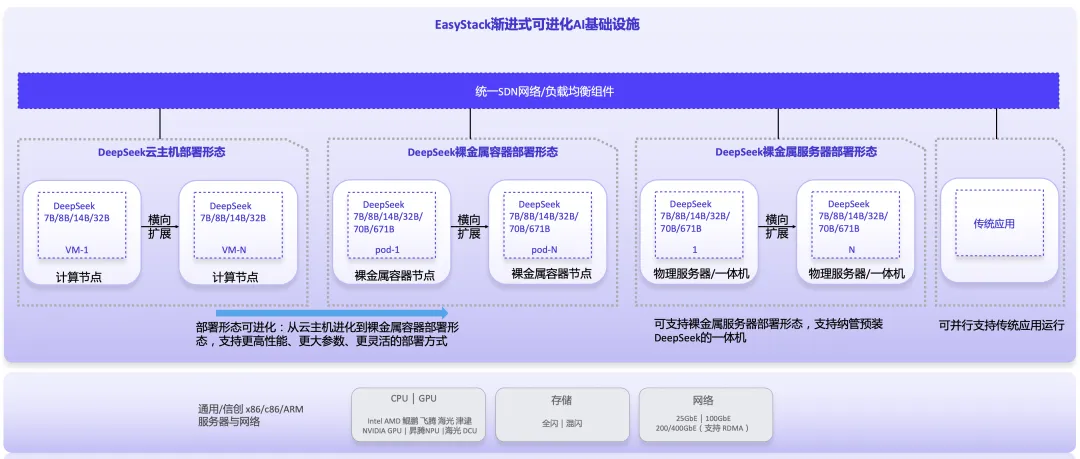Screen dimensions: 1080x459
Task: Click '计算节点' under the VM-1 box
Action: click(79, 277)
